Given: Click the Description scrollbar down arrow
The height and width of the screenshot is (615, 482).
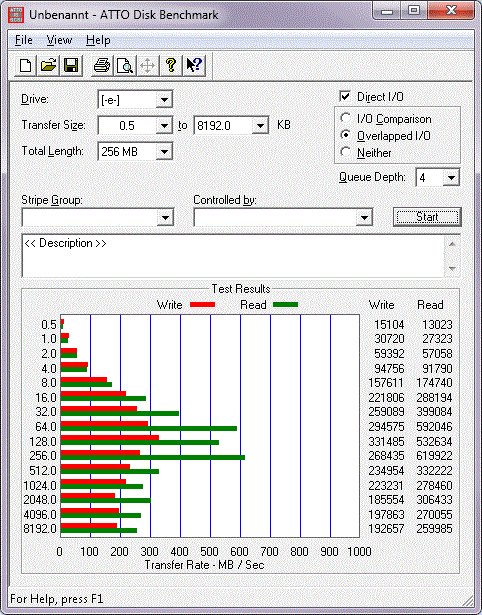Looking at the screenshot, I should pos(452,269).
